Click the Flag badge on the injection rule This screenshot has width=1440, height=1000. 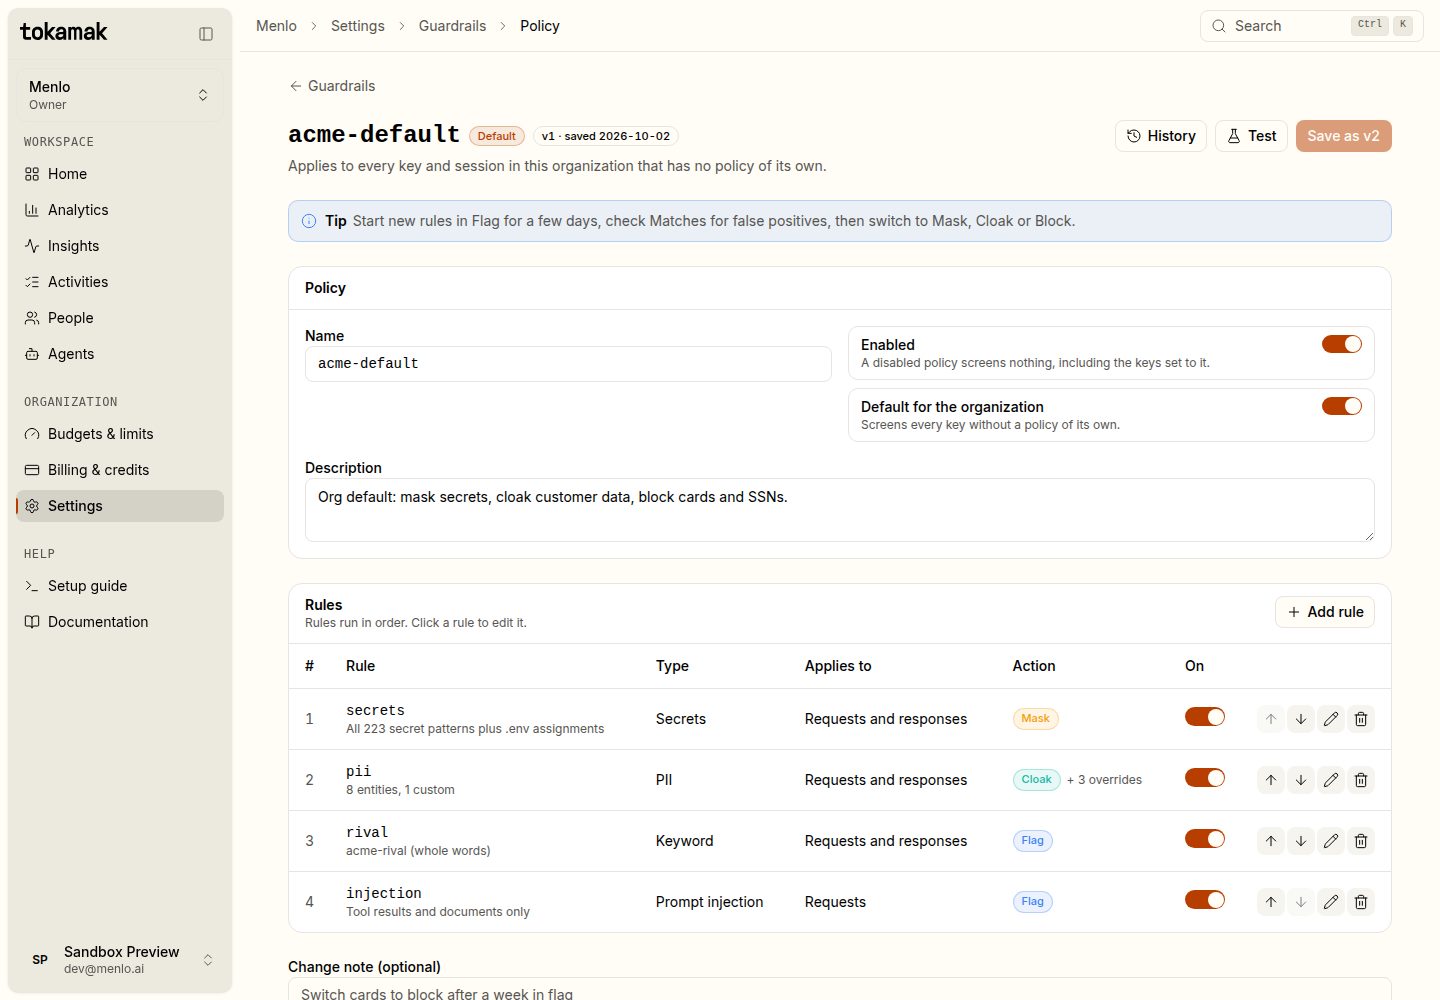pyautogui.click(x=1032, y=902)
